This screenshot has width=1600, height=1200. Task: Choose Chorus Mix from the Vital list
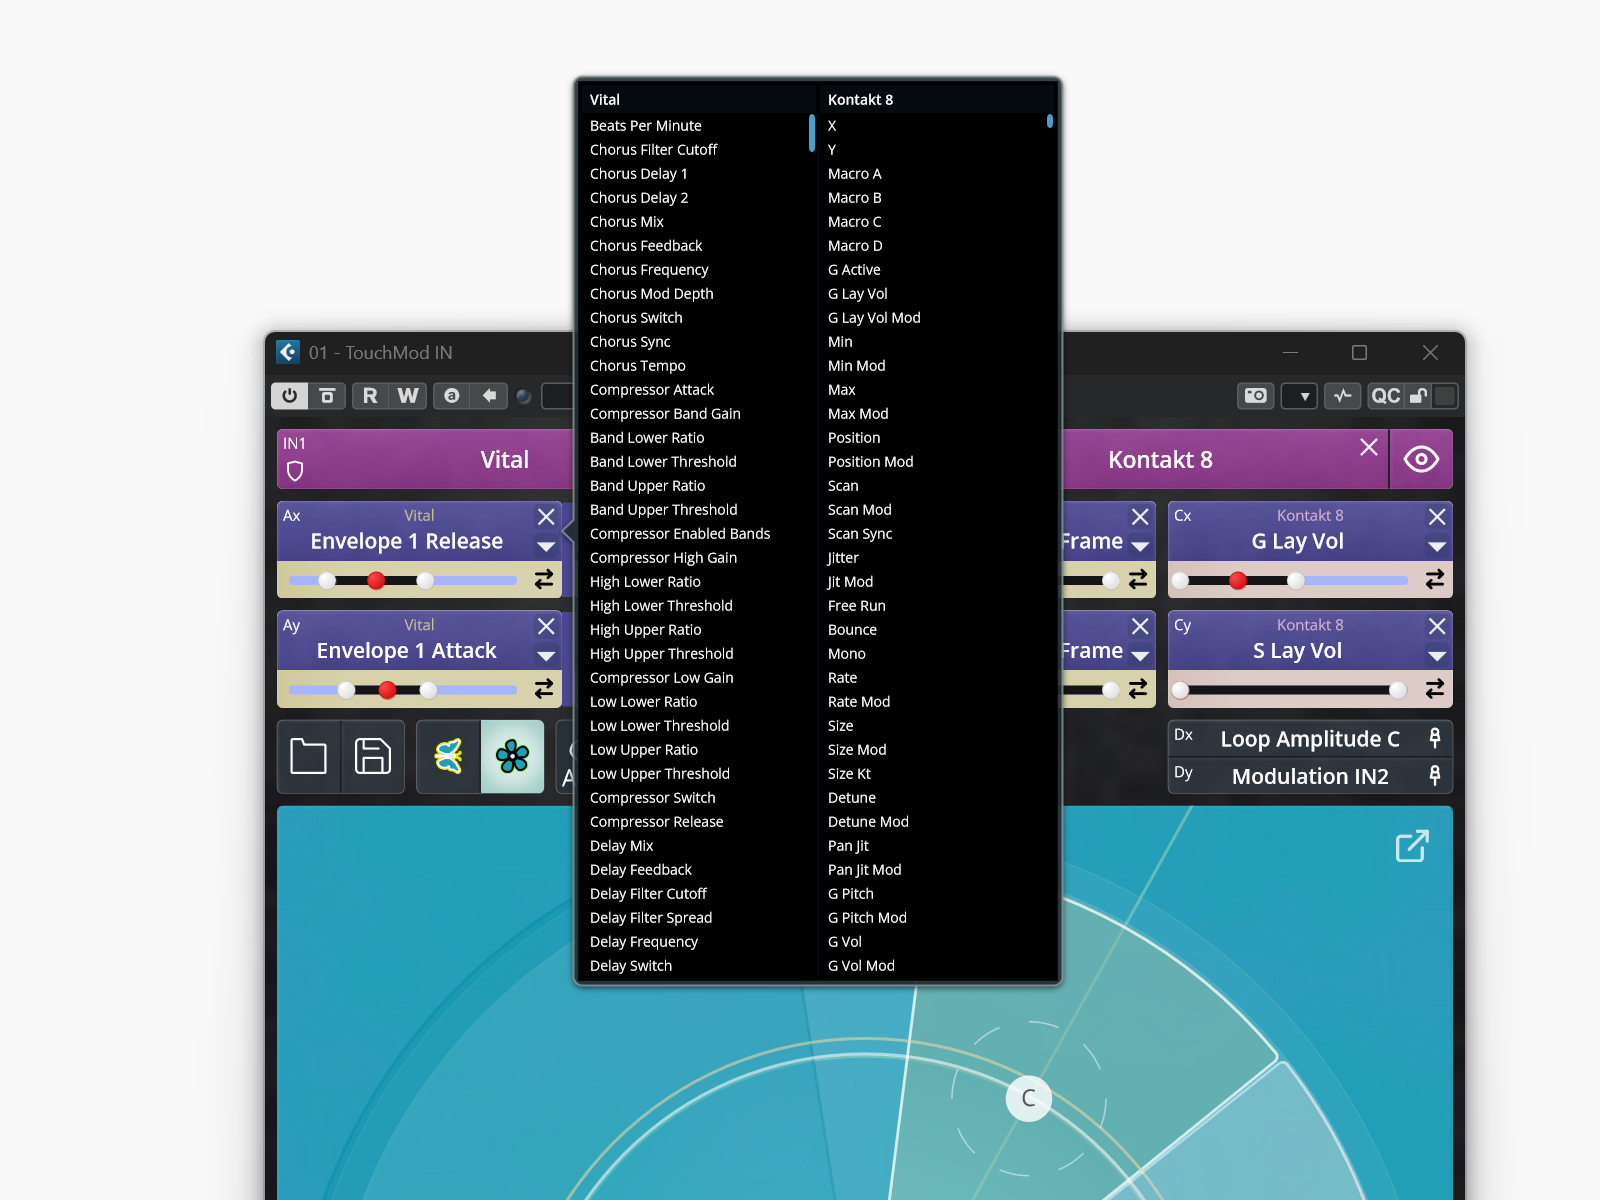point(627,222)
